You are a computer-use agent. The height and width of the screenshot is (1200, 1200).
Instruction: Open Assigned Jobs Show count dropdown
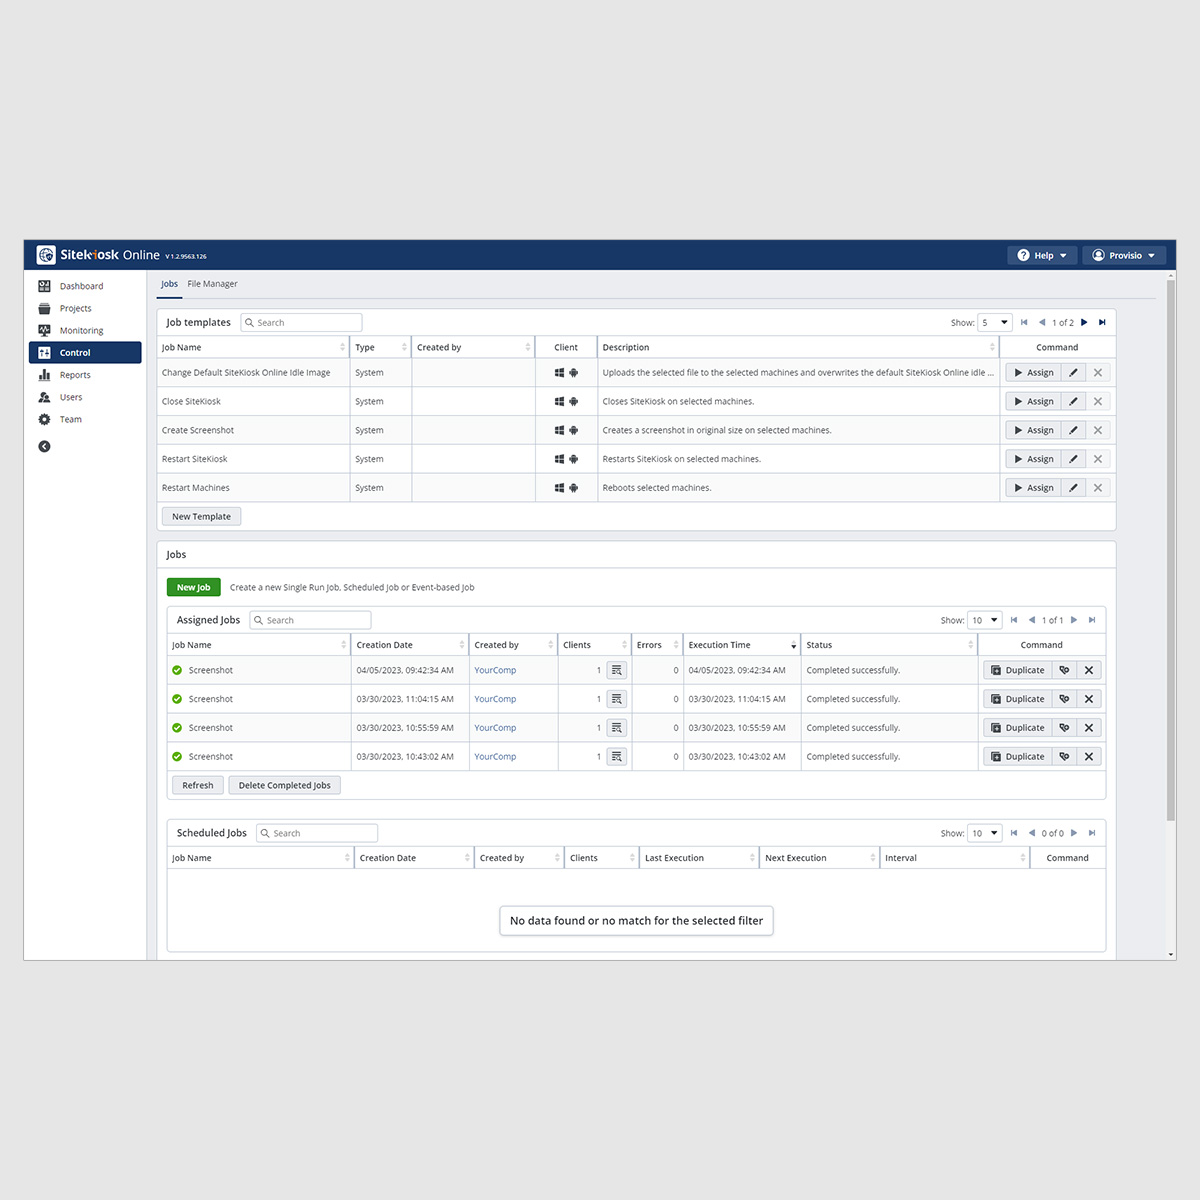pos(985,620)
